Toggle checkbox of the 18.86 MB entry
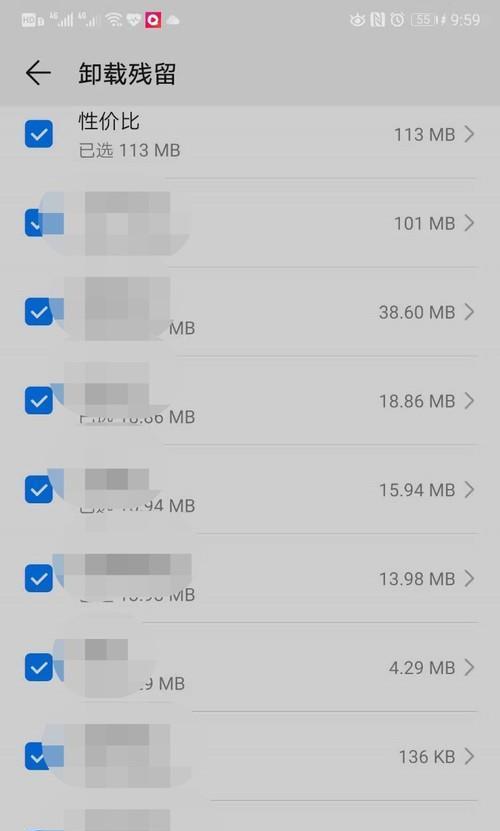This screenshot has height=831, width=500. [39, 401]
